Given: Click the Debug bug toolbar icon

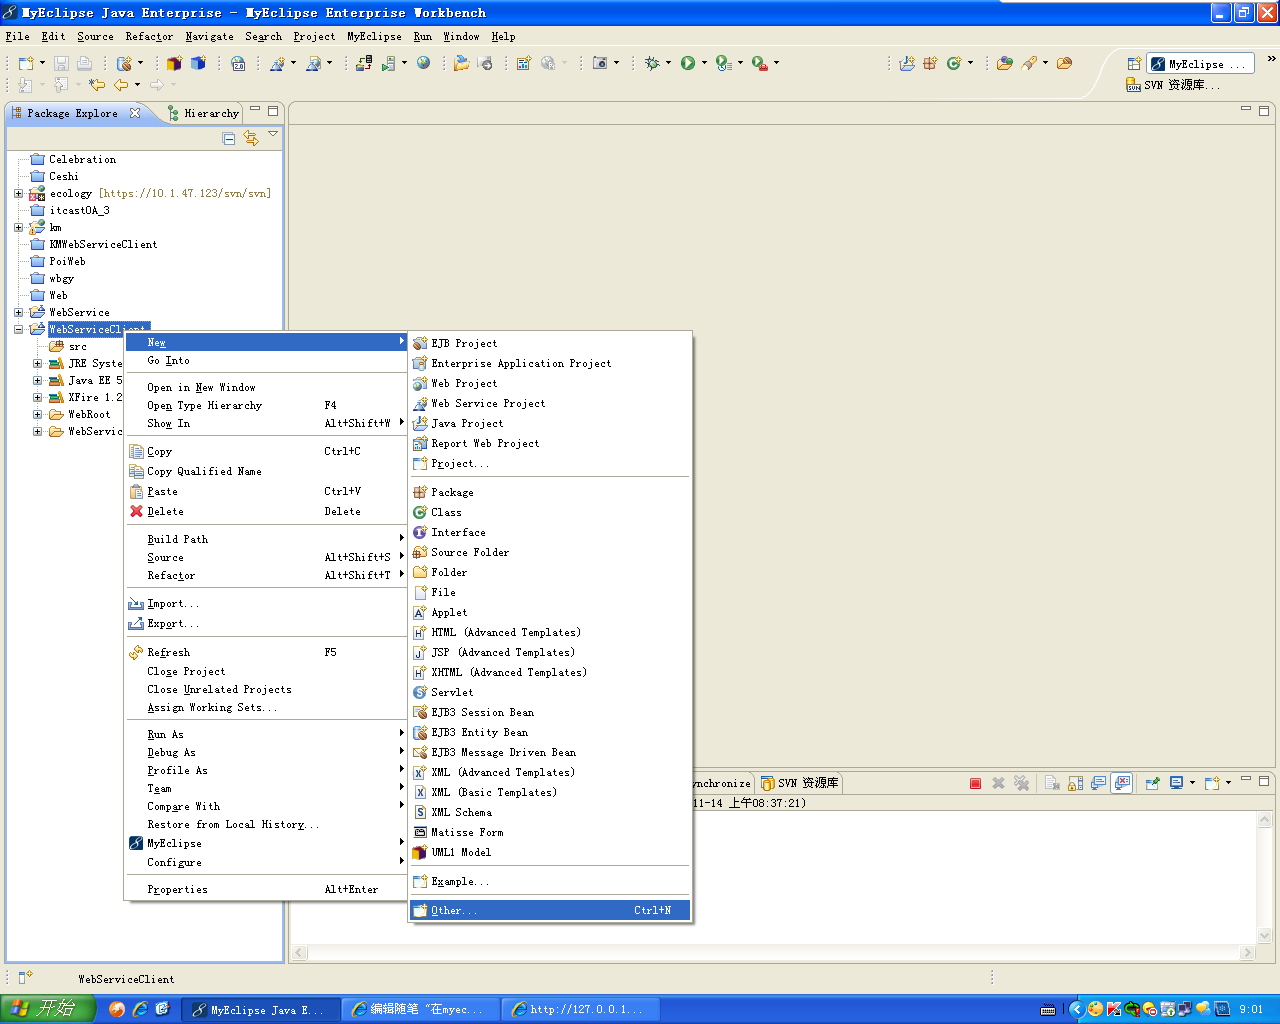Looking at the screenshot, I should pos(652,63).
